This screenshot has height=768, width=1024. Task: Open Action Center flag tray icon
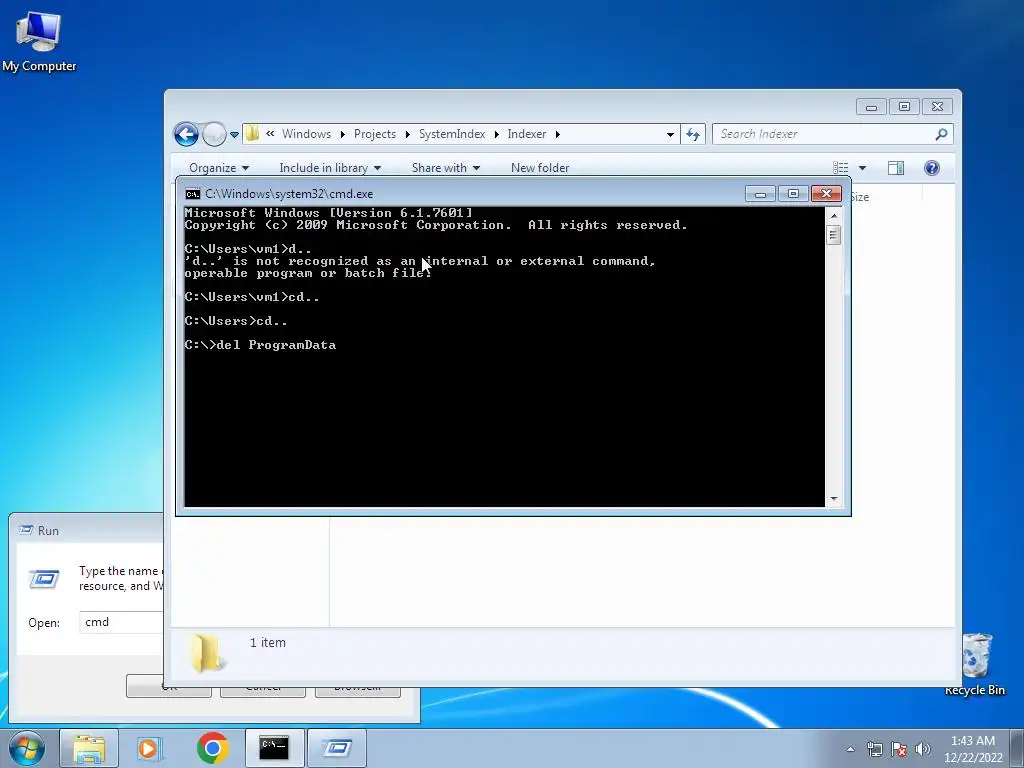[899, 749]
